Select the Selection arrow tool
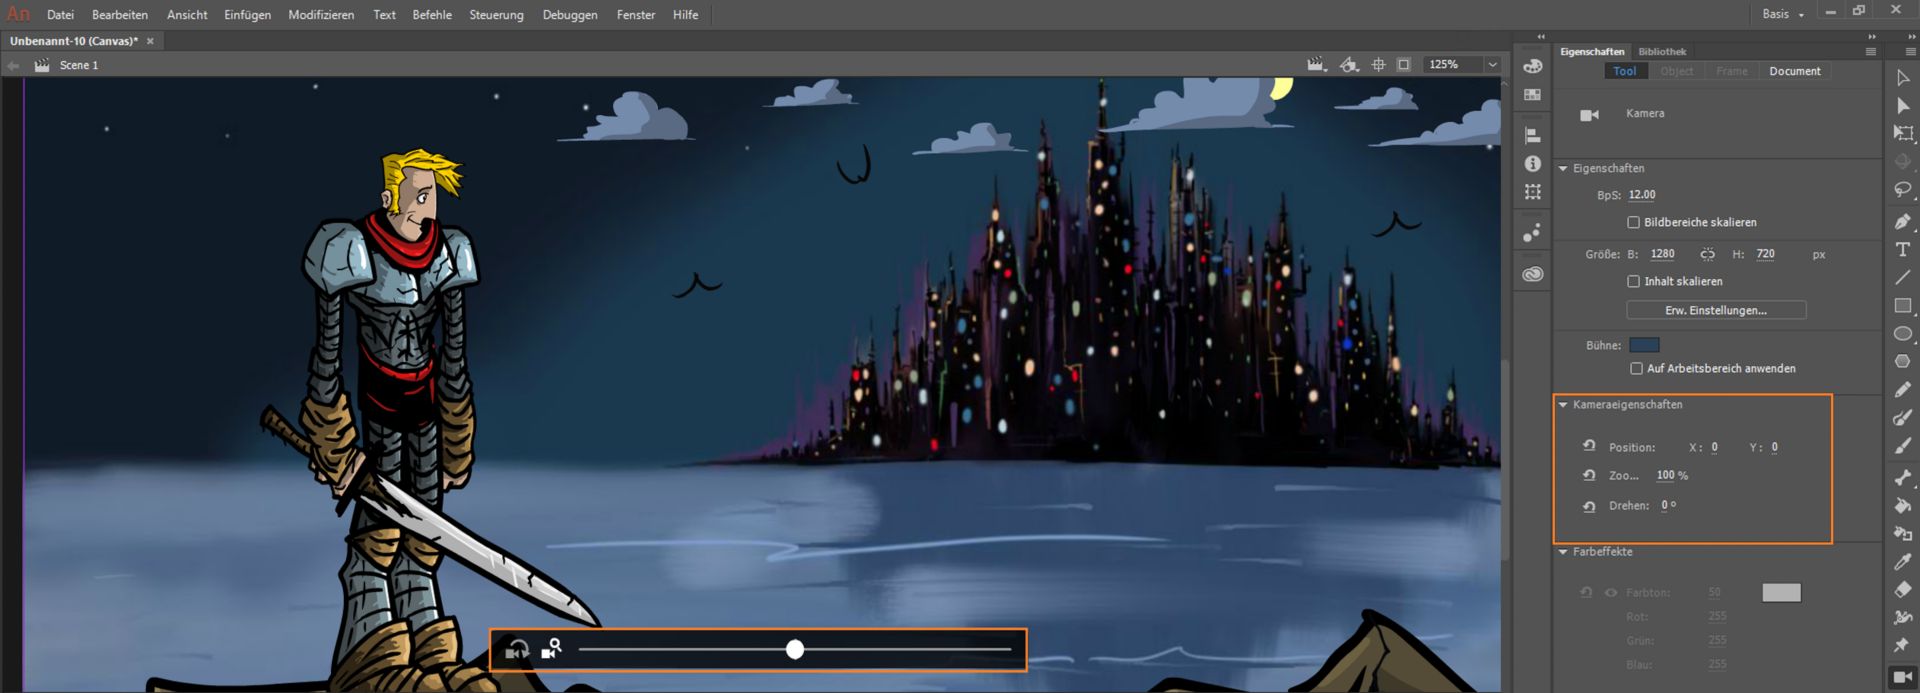1920x693 pixels. tap(1902, 78)
